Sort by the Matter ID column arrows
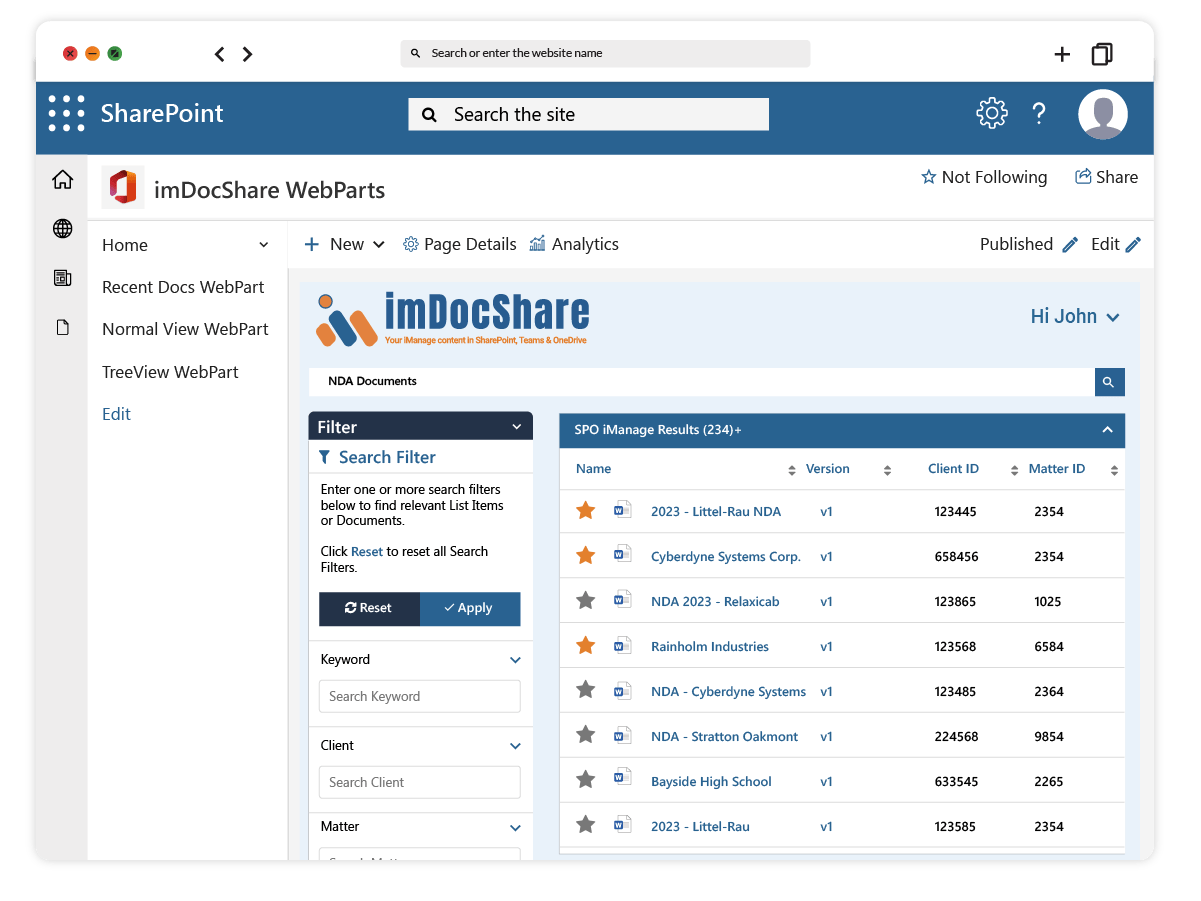 point(1114,470)
